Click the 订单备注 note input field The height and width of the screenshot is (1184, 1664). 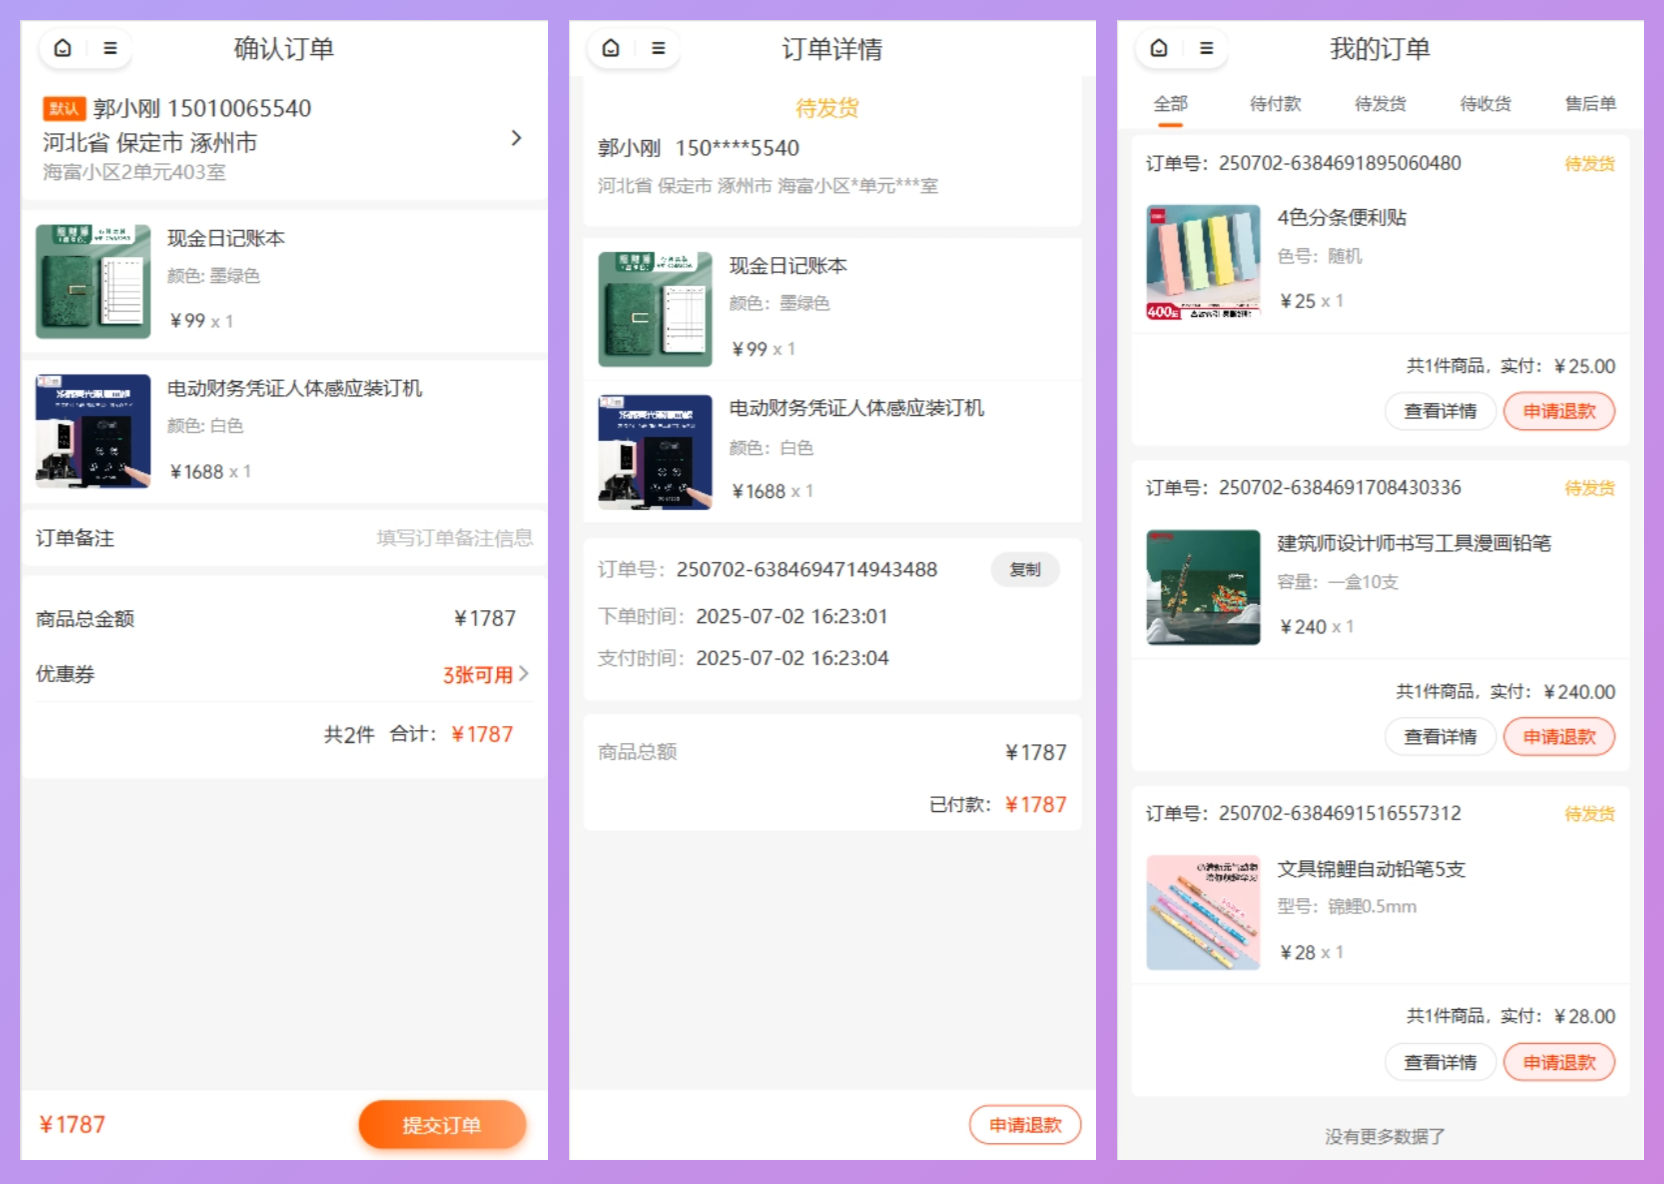point(454,538)
